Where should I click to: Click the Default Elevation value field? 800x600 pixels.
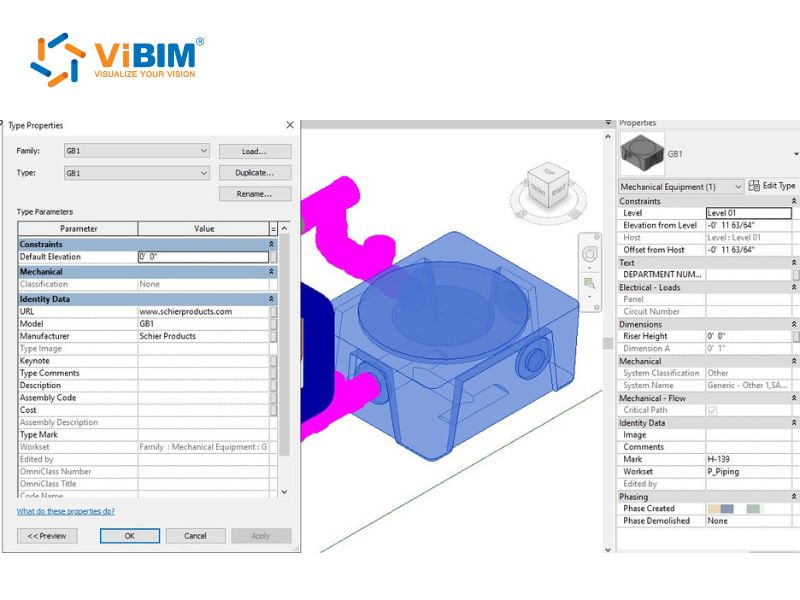(200, 256)
